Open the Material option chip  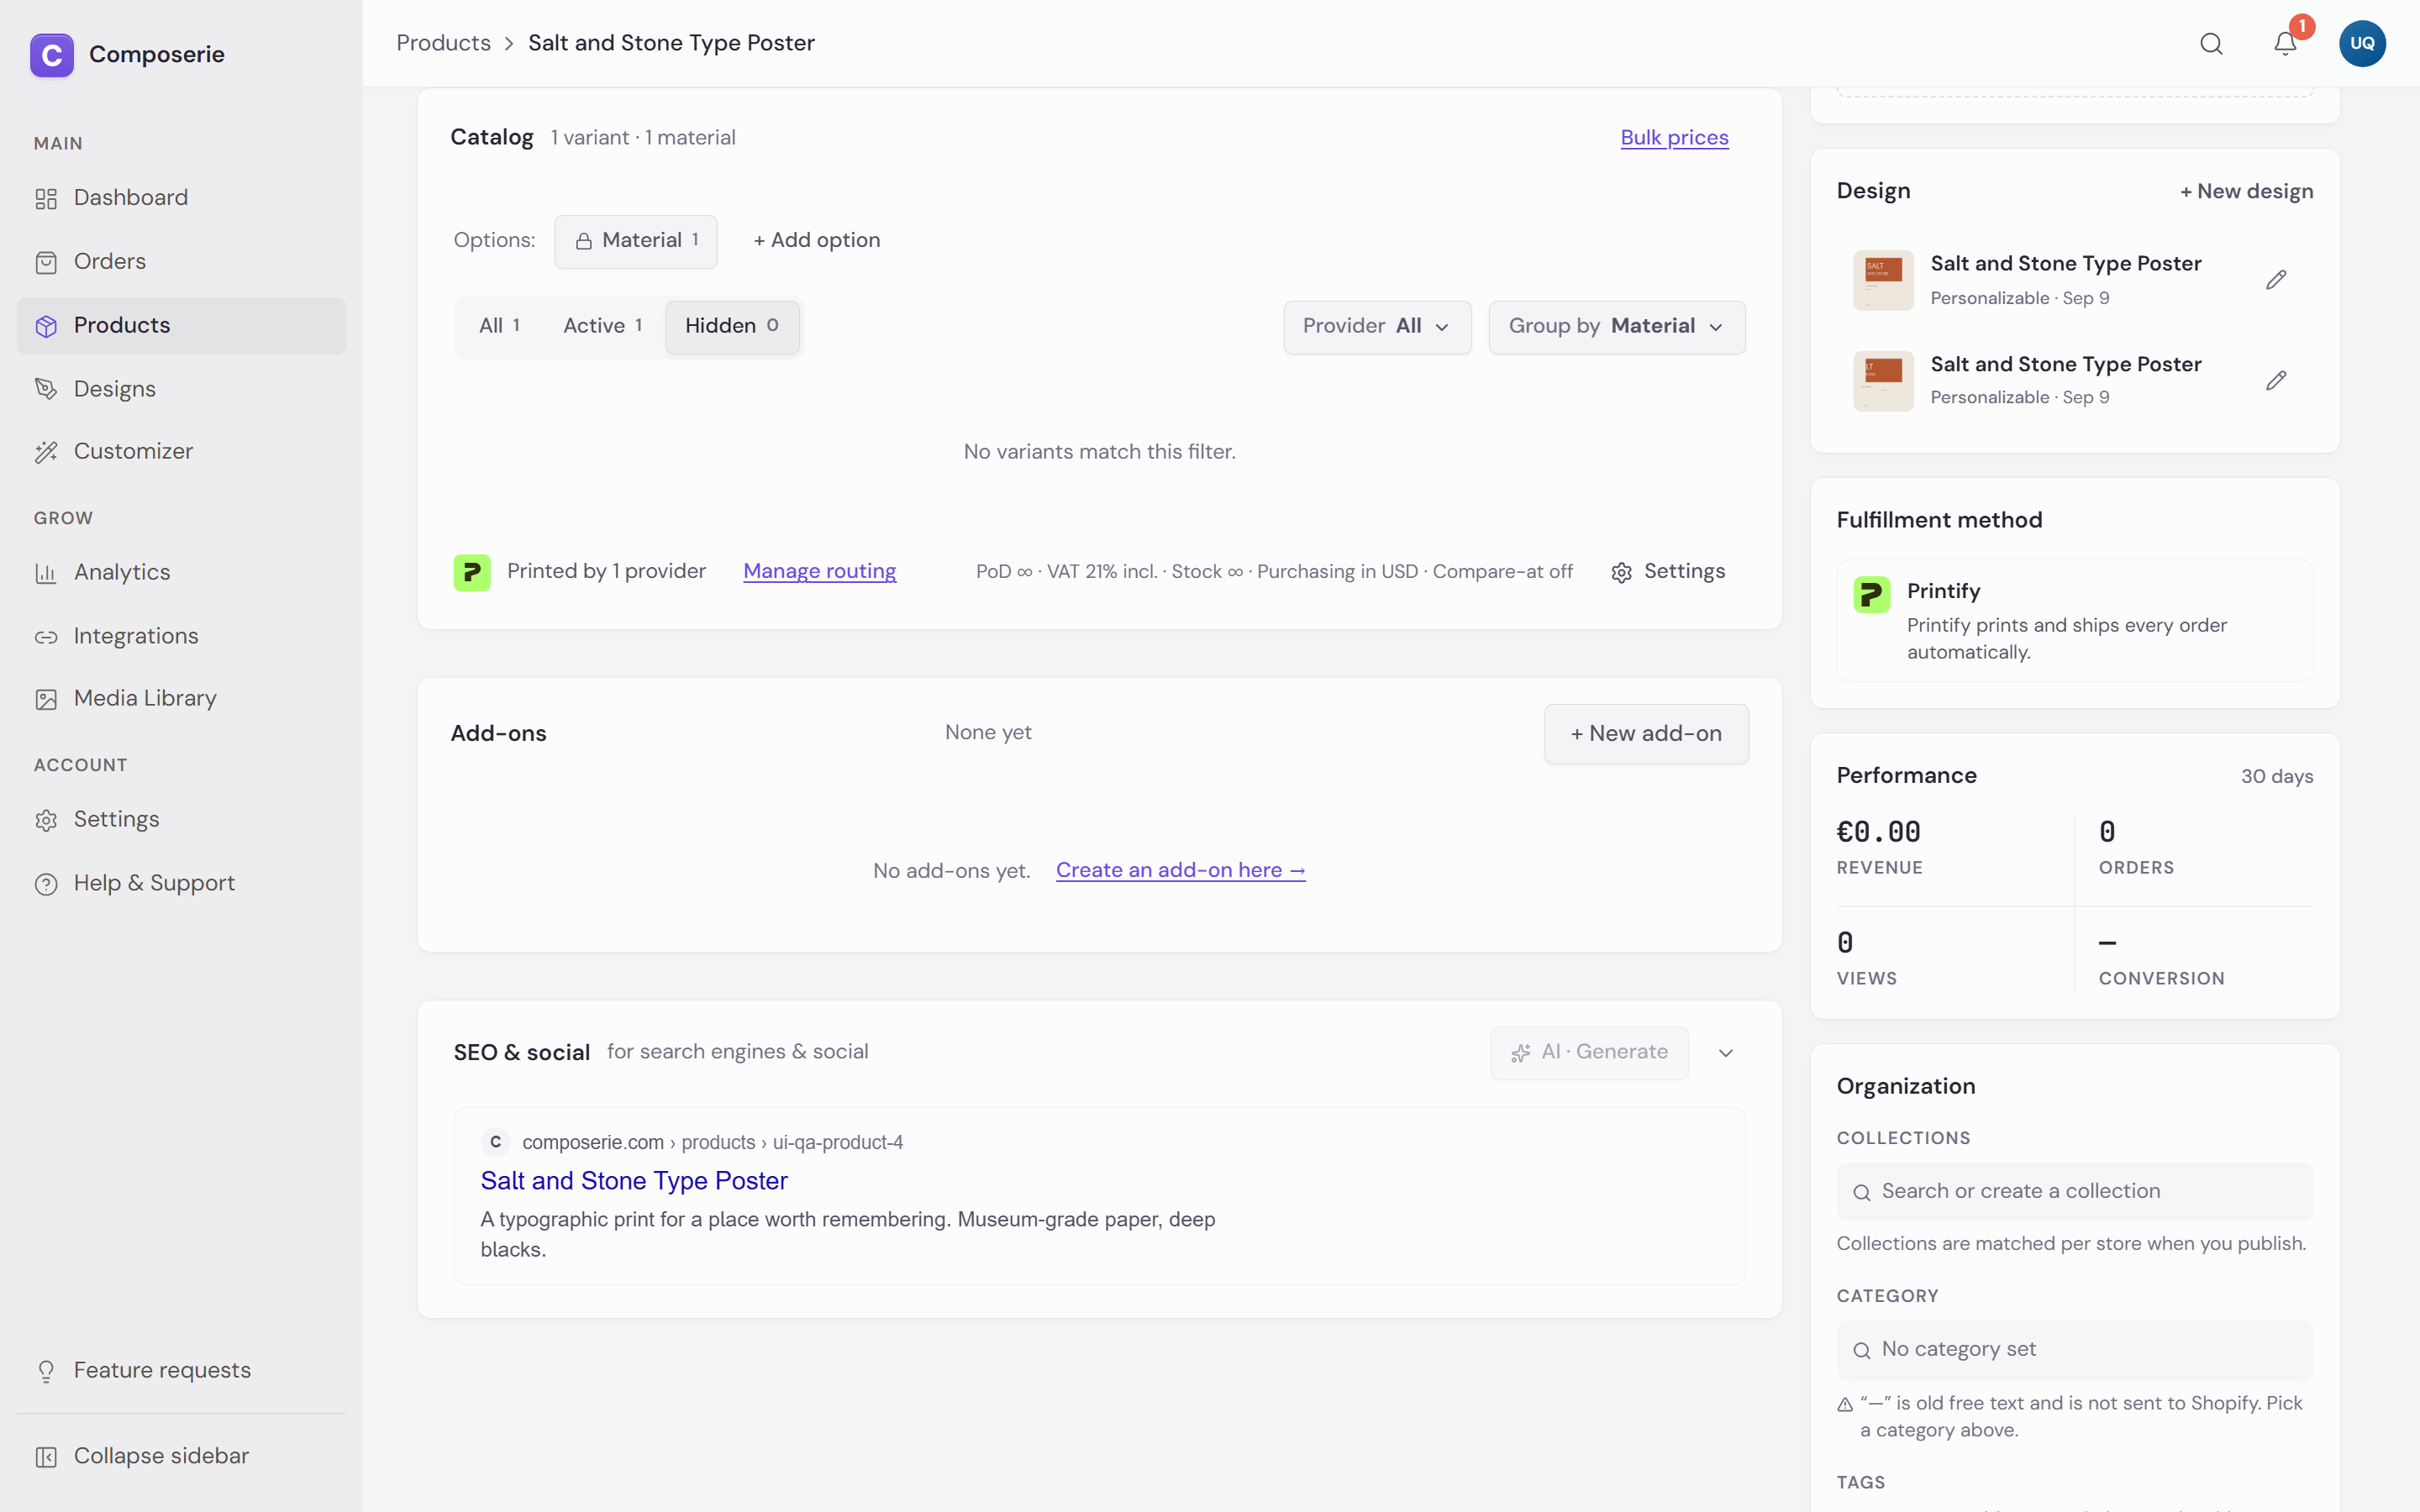click(x=636, y=241)
